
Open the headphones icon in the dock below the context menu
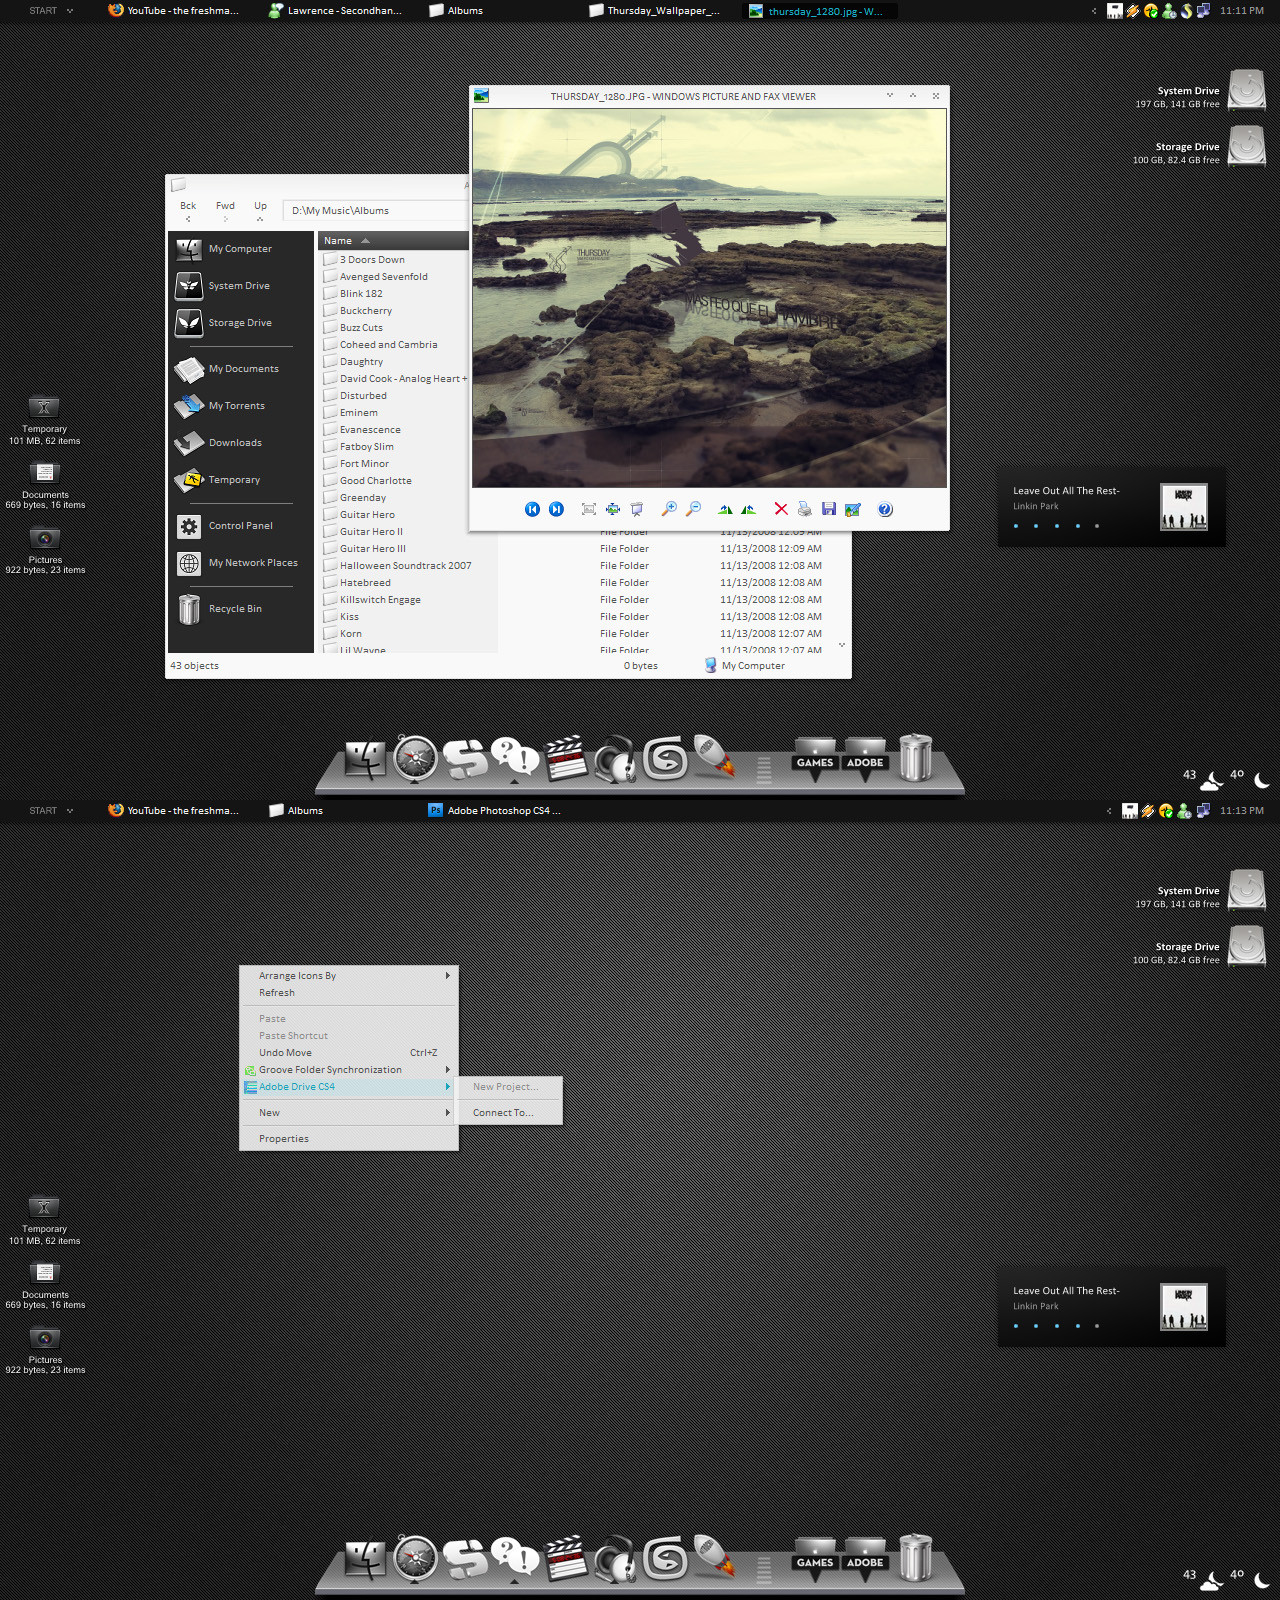[x=615, y=1560]
